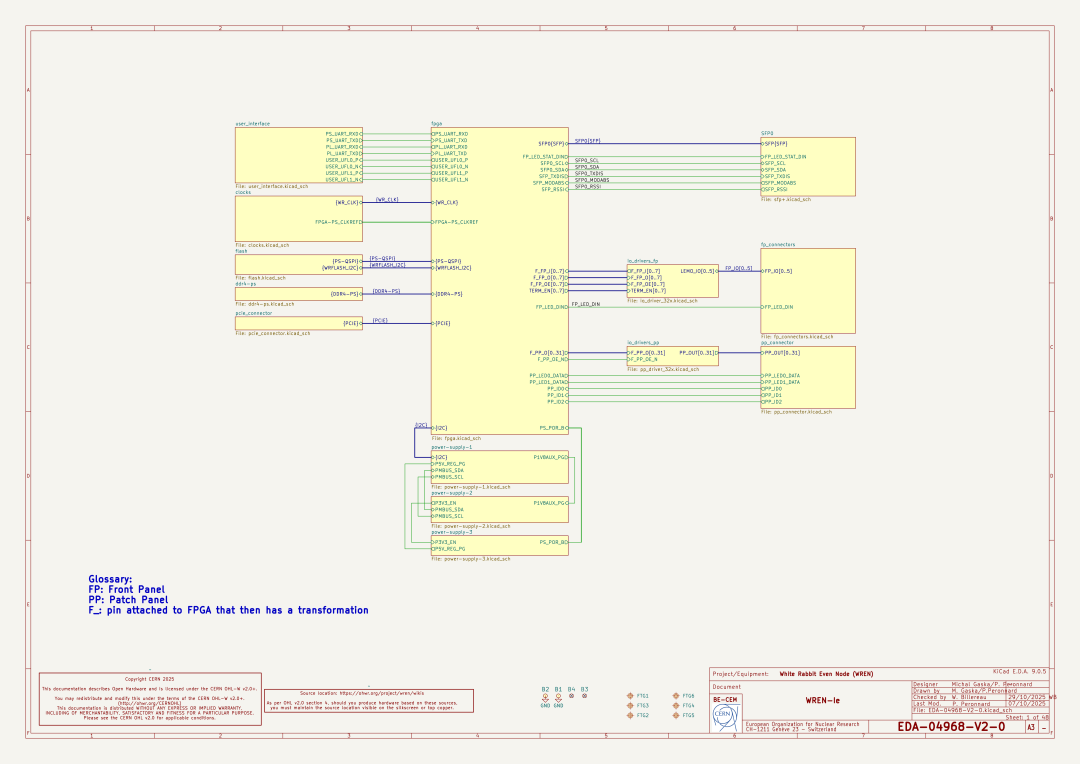Click the FPGA-PS_CLKREF pin in clocks sheet
Image resolution: width=1080 pixels, height=764 pixels.
point(338,223)
